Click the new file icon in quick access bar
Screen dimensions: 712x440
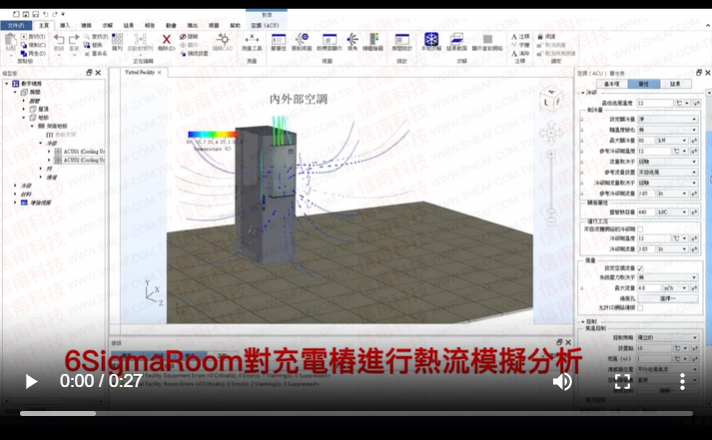16,15
